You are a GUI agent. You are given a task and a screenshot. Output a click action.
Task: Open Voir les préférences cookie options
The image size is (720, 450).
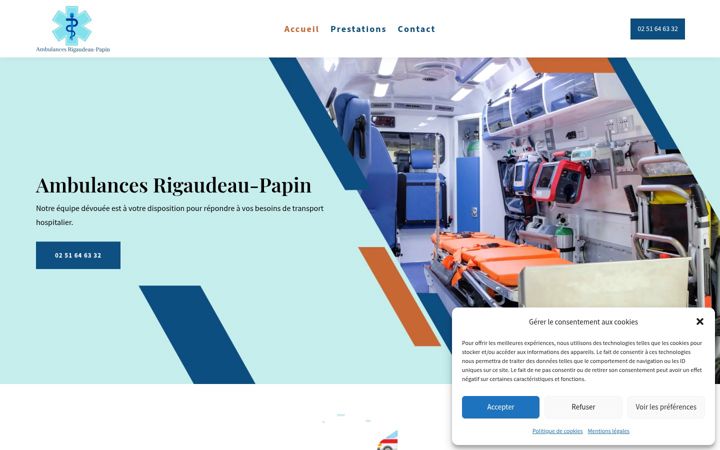tap(666, 407)
